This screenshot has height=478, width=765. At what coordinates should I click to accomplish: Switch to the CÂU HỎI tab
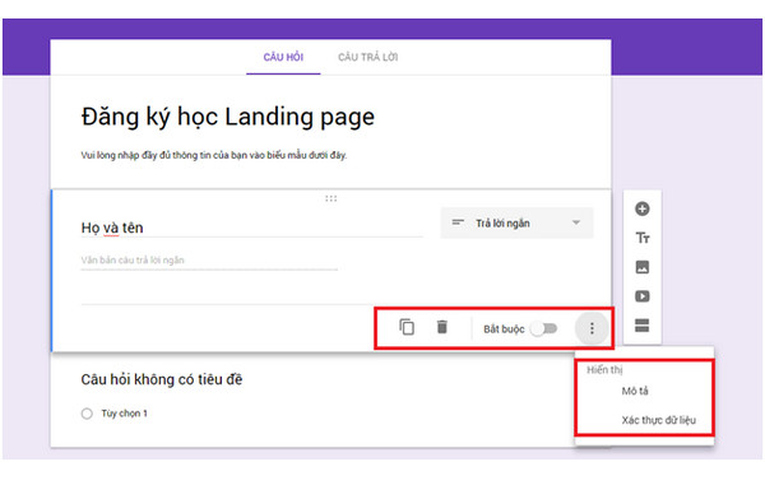point(283,57)
